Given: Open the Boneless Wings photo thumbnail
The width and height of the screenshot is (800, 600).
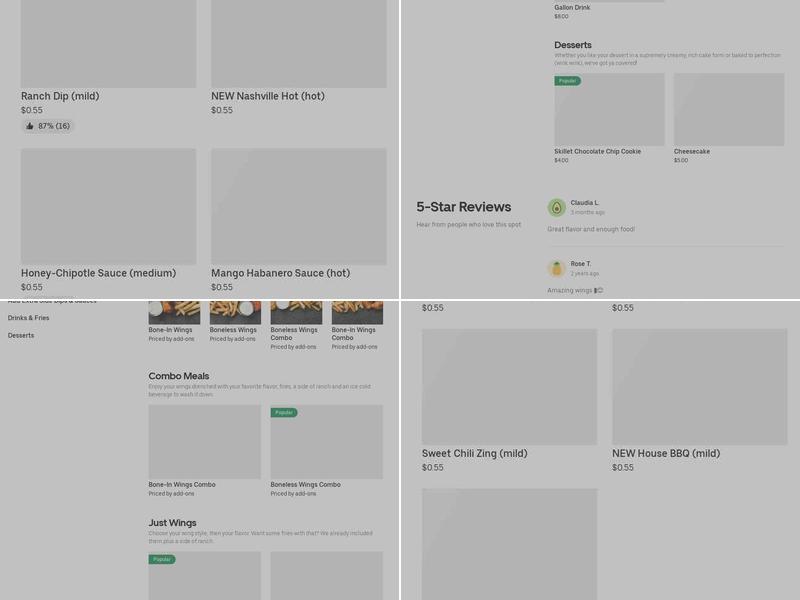Looking at the screenshot, I should click(x=235, y=312).
